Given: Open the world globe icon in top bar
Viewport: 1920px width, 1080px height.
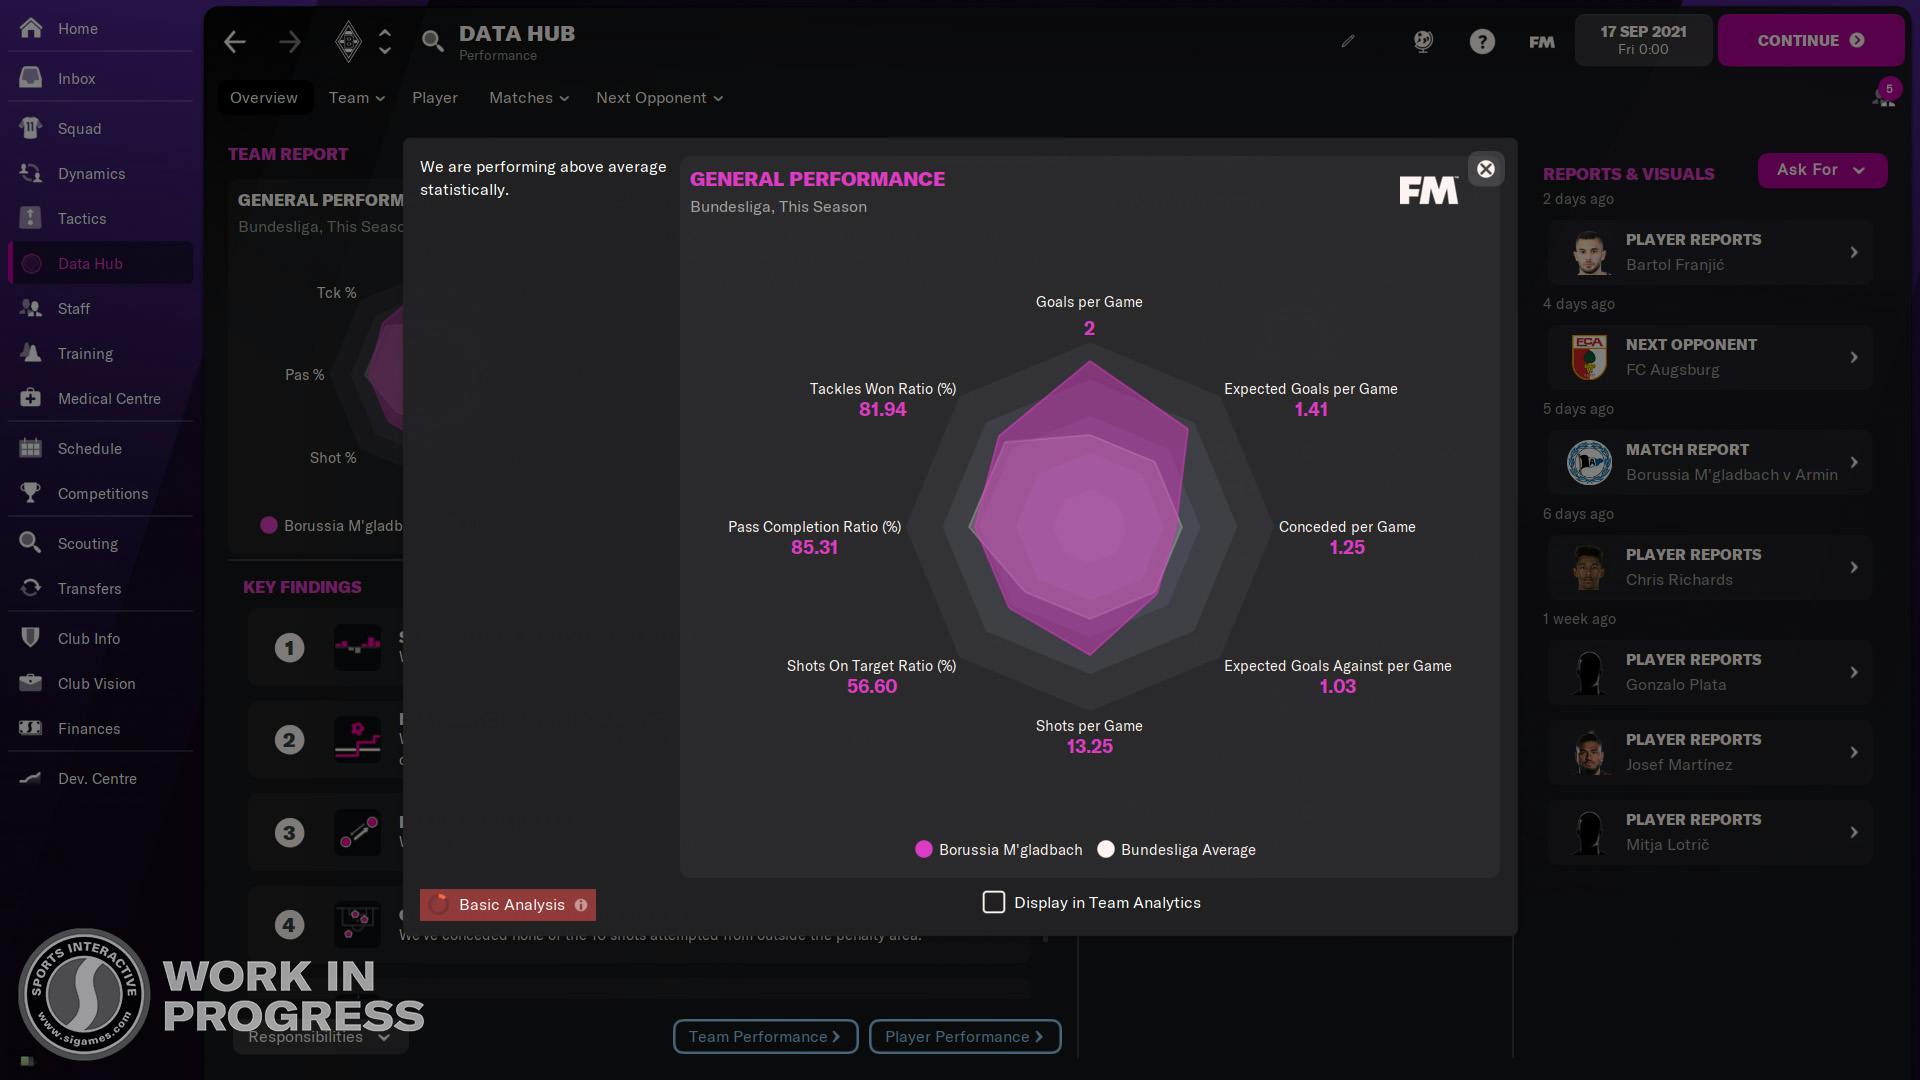Looking at the screenshot, I should click(1423, 41).
